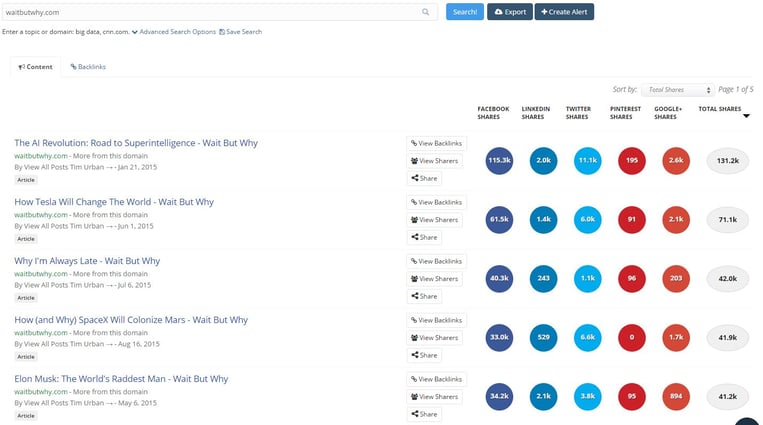View Sharers for SpaceX article
The height and width of the screenshot is (425, 763).
435,337
